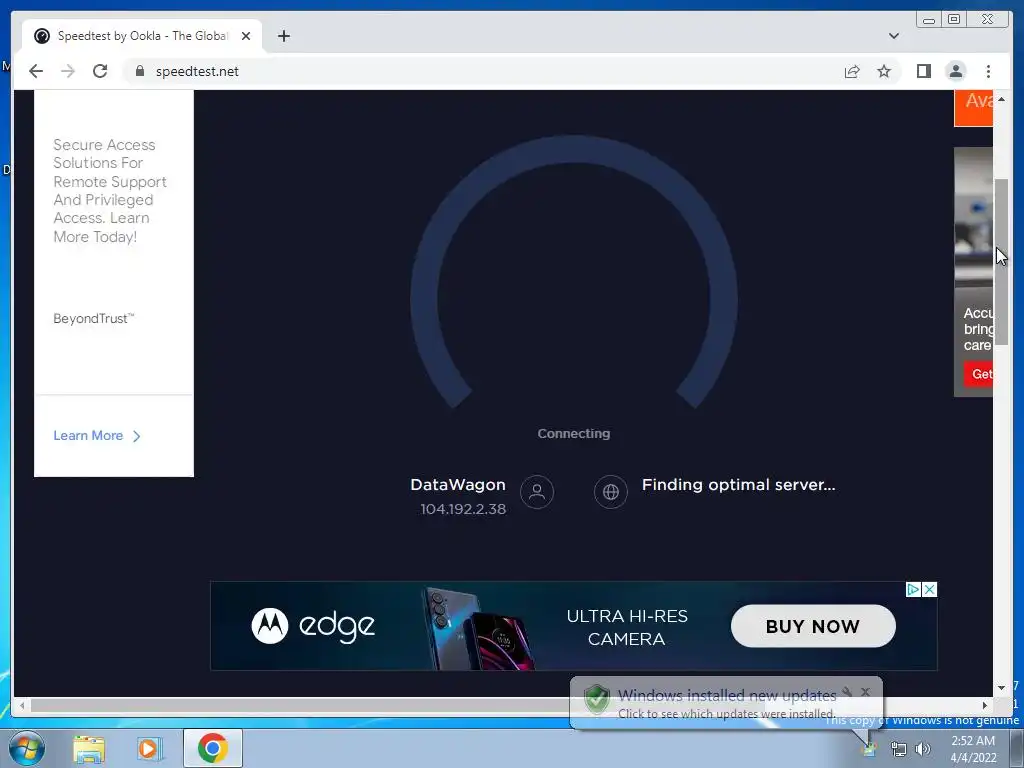Click the horizontal scrollbar right arrow
The width and height of the screenshot is (1024, 768).
tap(985, 705)
